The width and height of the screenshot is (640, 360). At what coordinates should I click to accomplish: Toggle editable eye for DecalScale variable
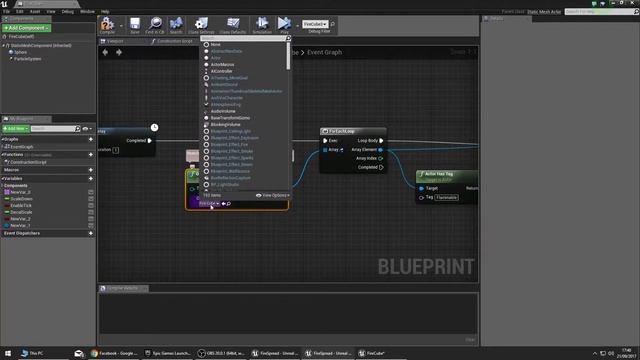[91, 212]
